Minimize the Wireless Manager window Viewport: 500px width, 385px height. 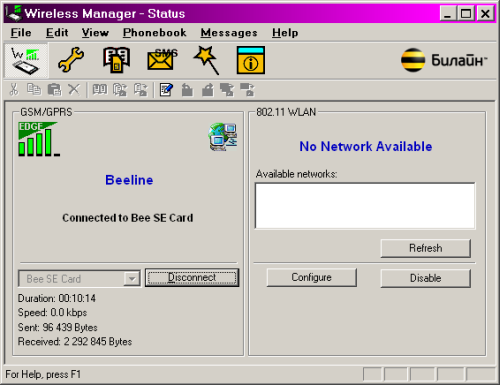click(448, 14)
